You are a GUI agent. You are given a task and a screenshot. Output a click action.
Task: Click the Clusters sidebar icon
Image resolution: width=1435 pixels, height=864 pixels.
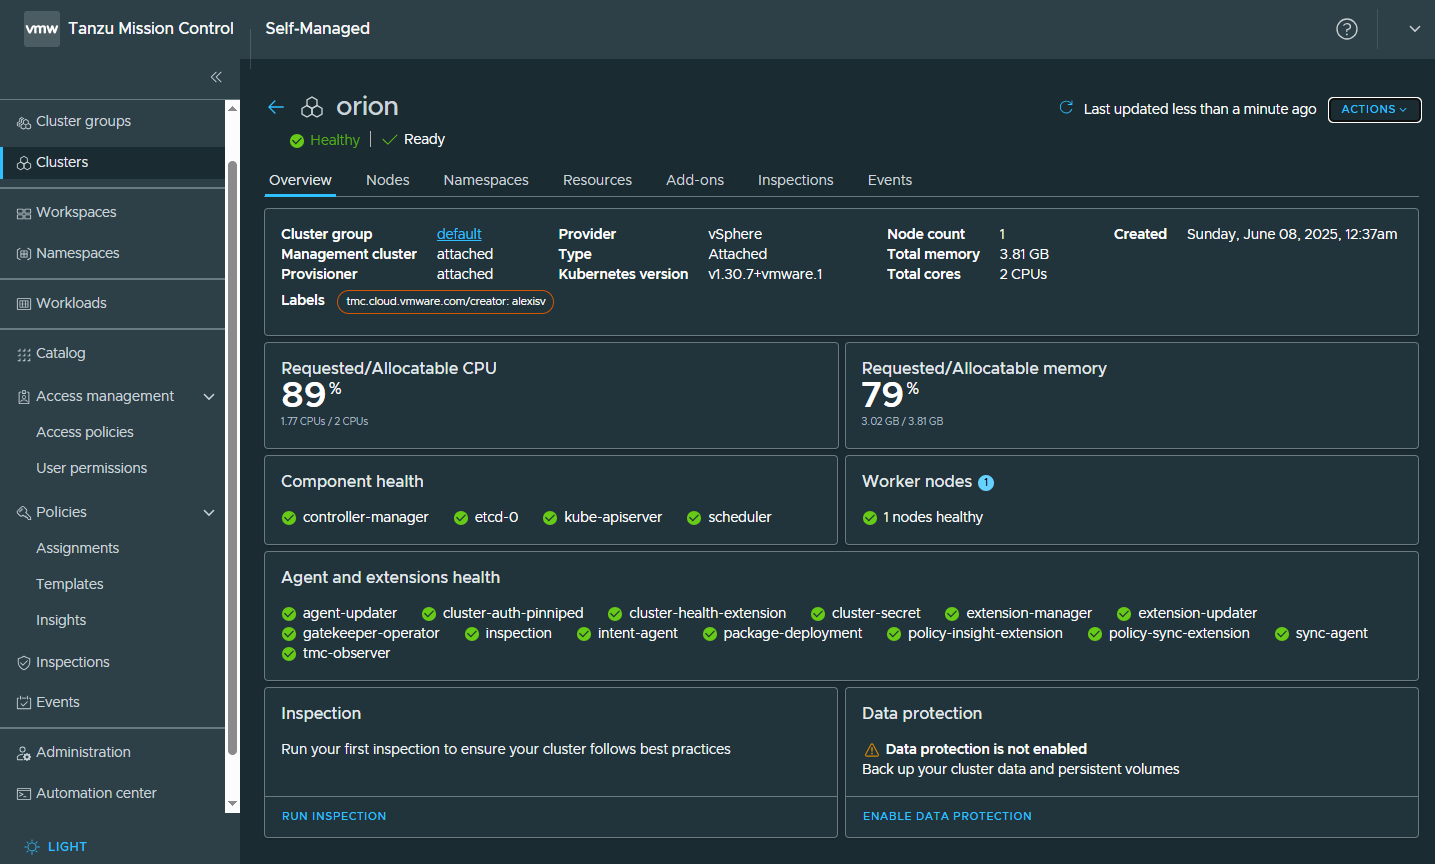point(24,163)
